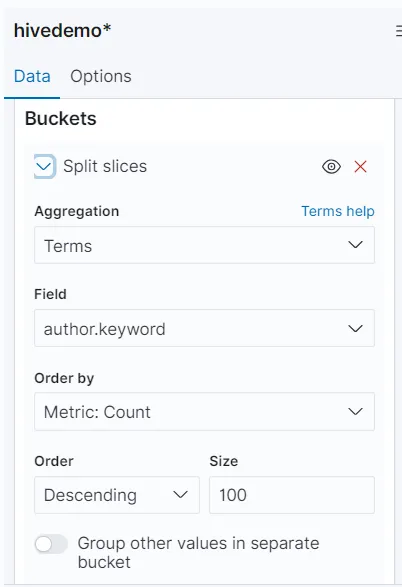Collapse the Split slices section chevron

45,166
